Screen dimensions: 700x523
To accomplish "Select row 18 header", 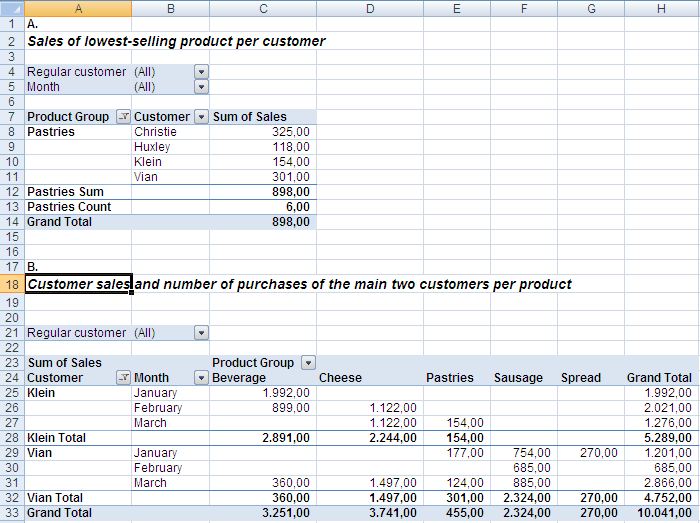I will tap(12, 284).
